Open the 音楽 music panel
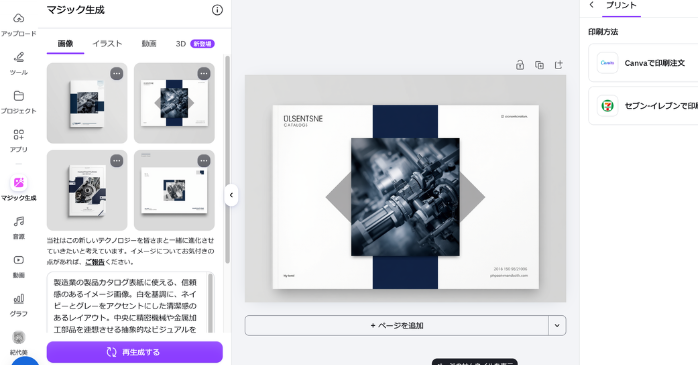The height and width of the screenshot is (365, 698). (18, 227)
